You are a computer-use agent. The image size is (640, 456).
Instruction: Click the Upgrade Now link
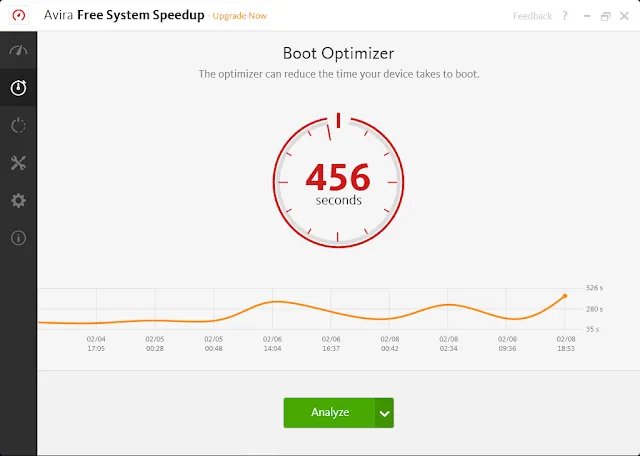tap(239, 16)
